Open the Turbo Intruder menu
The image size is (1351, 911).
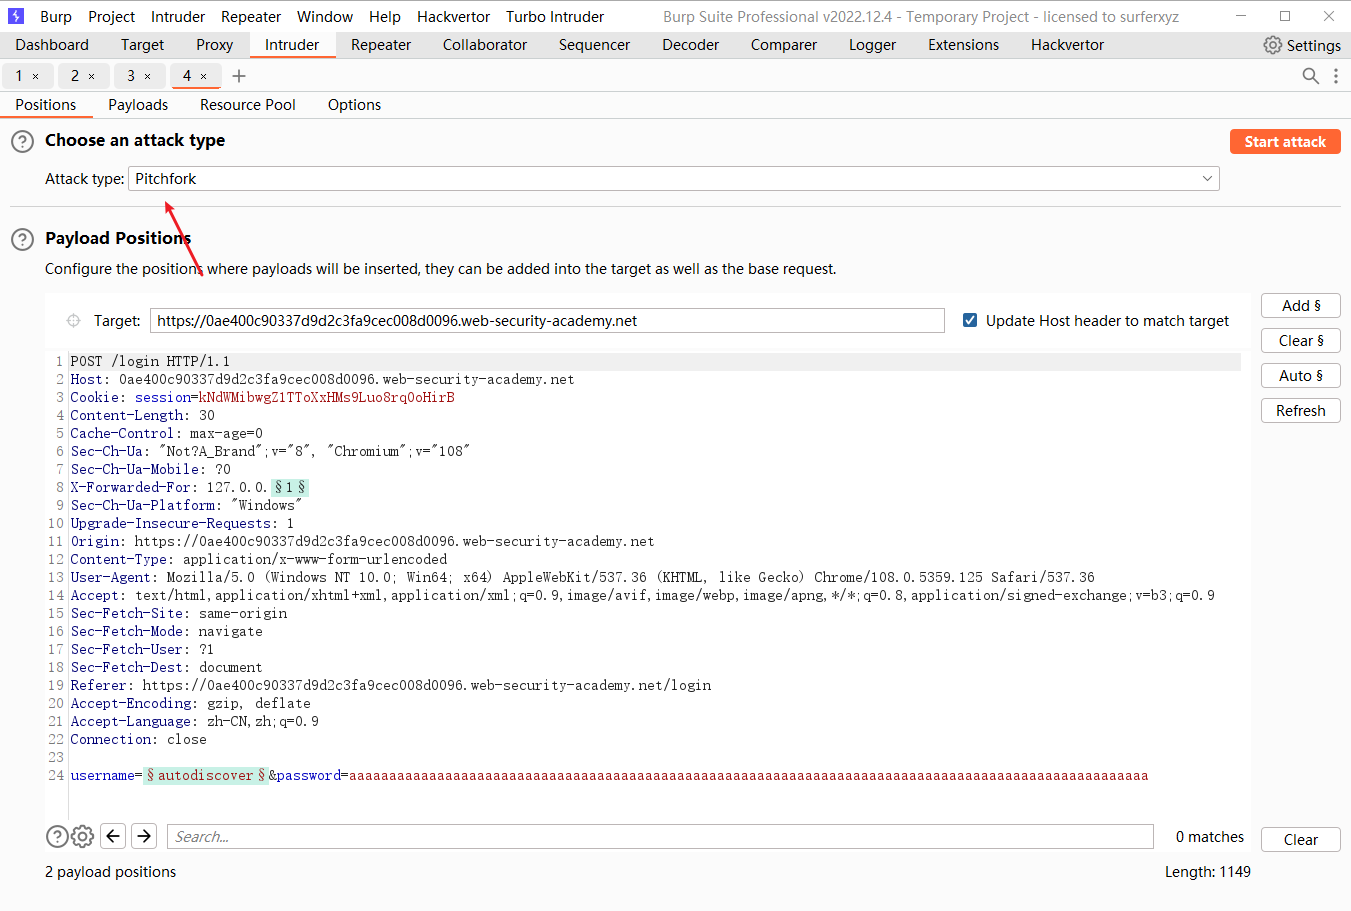(555, 17)
